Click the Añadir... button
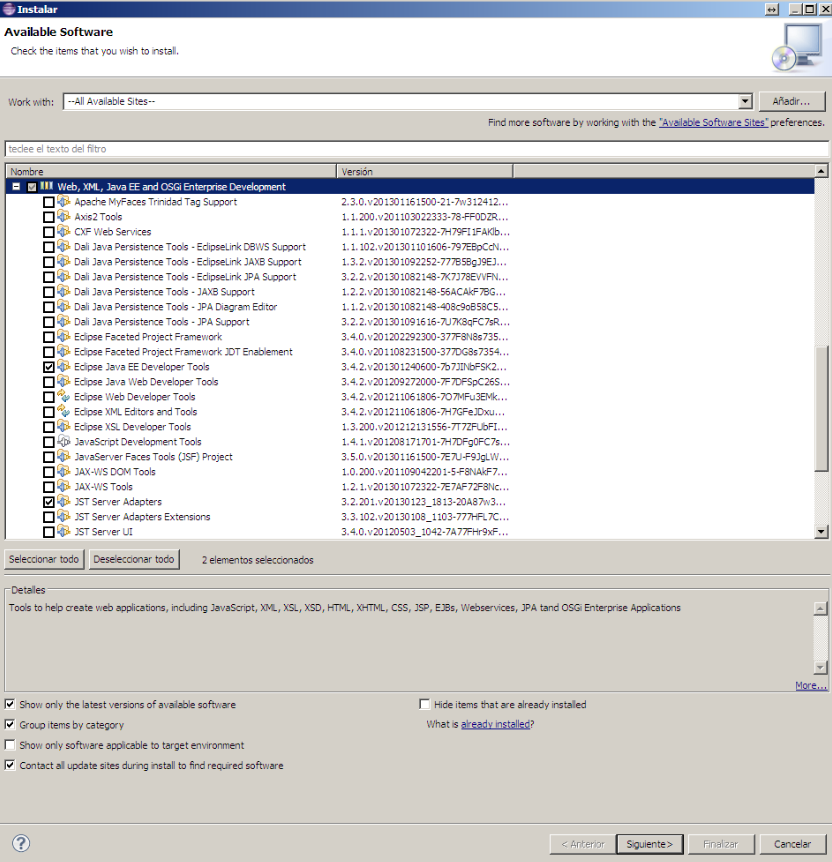832x862 pixels. [791, 101]
